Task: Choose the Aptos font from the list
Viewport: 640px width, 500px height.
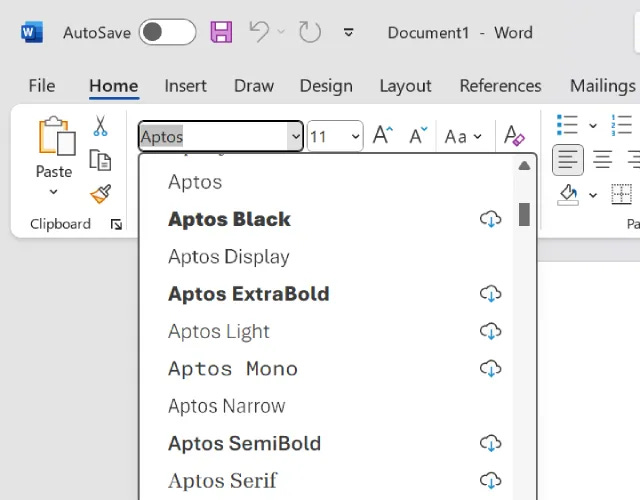Action: click(326, 182)
